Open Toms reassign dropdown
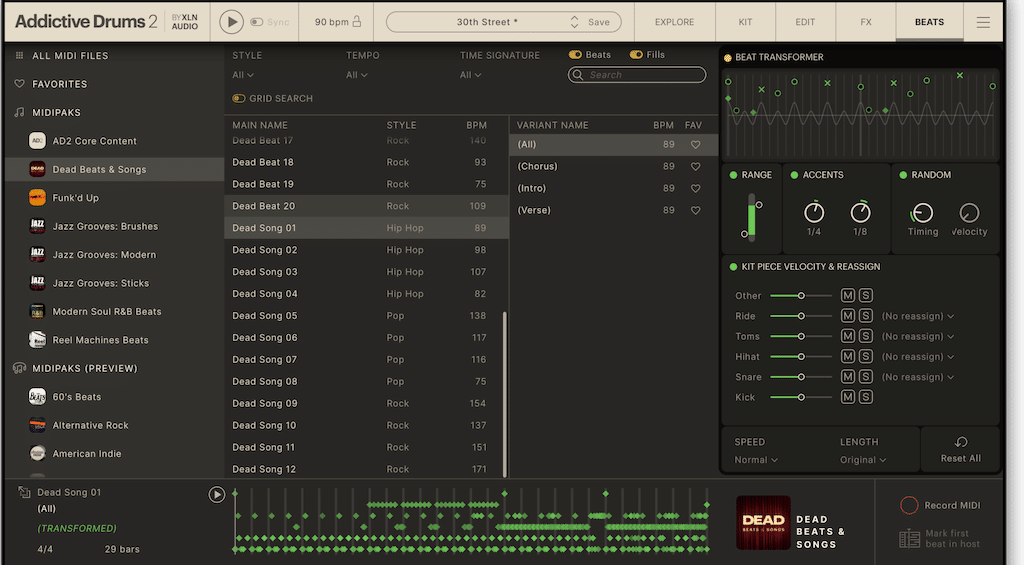The height and width of the screenshot is (565, 1024). click(918, 336)
